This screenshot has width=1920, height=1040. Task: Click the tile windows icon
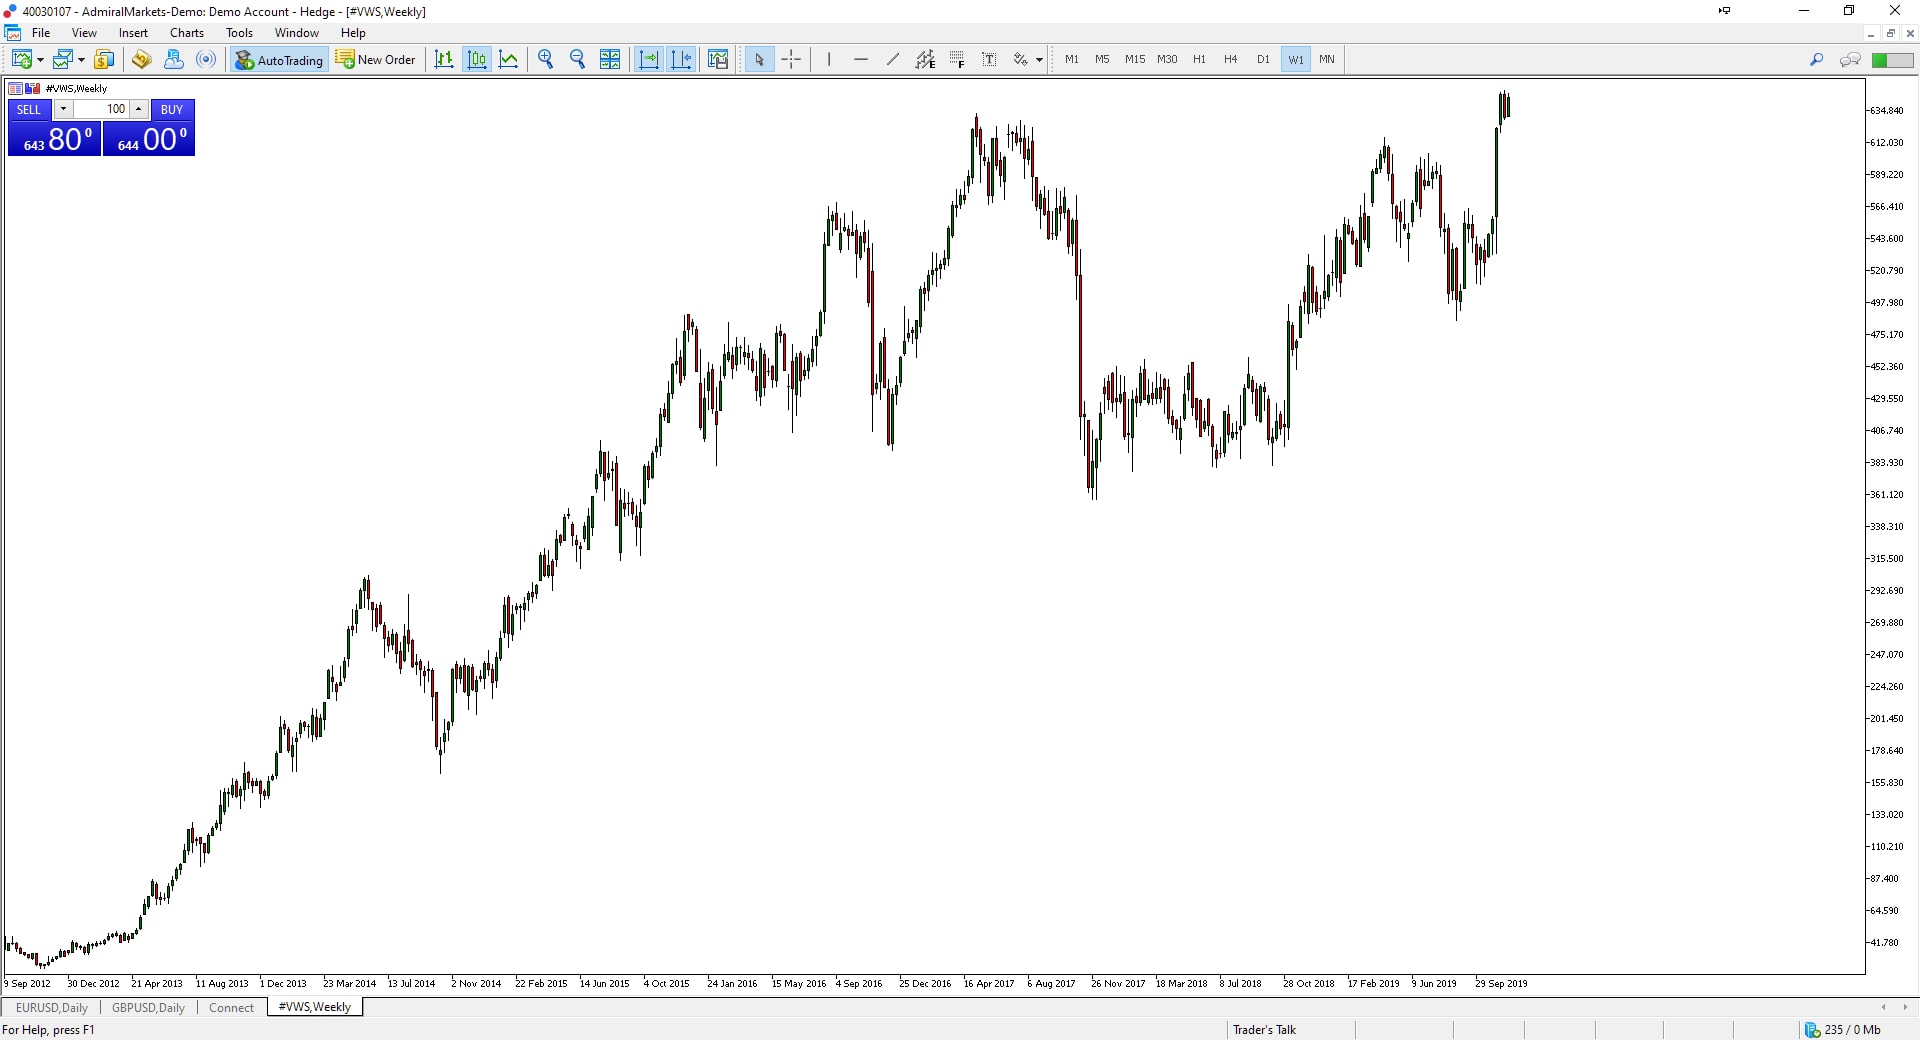[610, 59]
